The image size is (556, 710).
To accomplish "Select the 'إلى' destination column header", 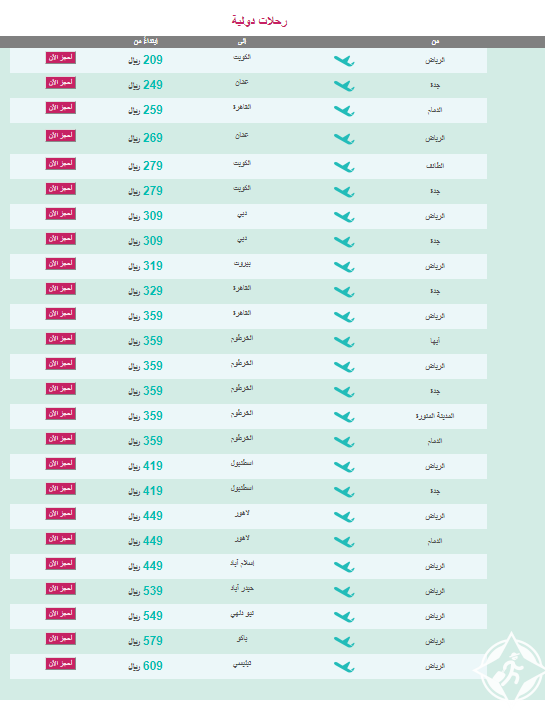I will click(242, 42).
